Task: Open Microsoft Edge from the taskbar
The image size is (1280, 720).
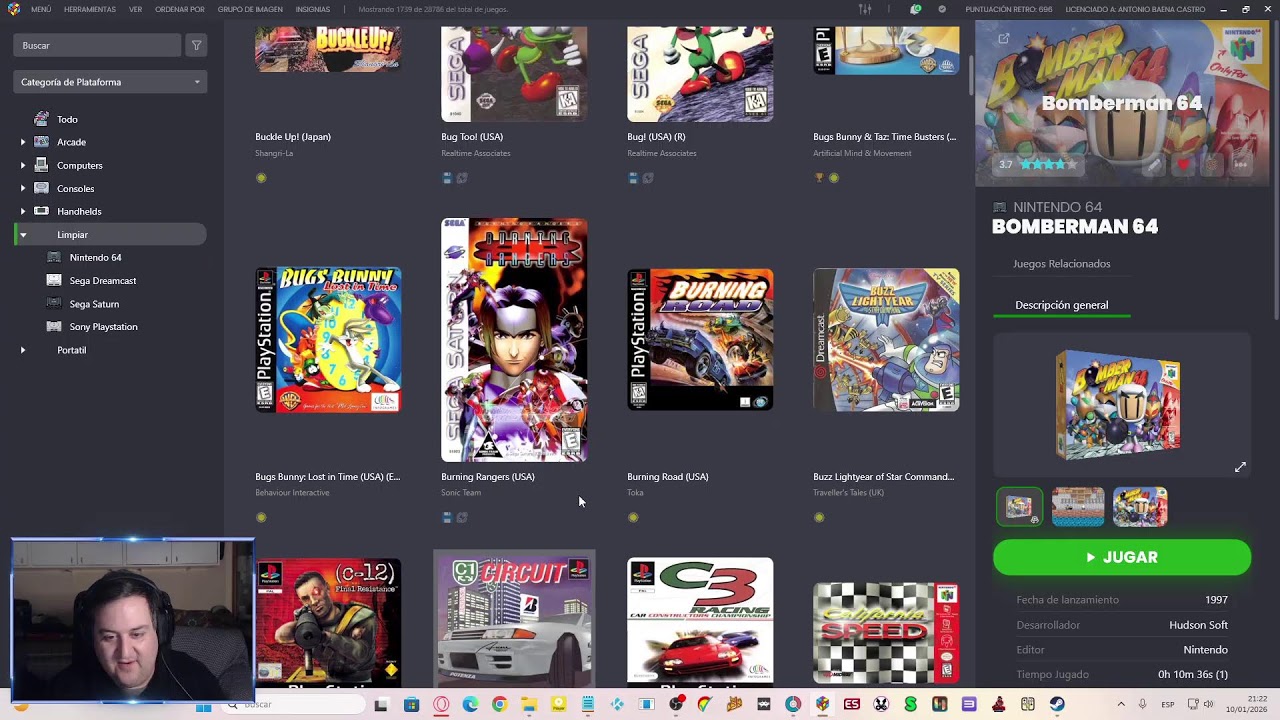Action: pos(470,705)
